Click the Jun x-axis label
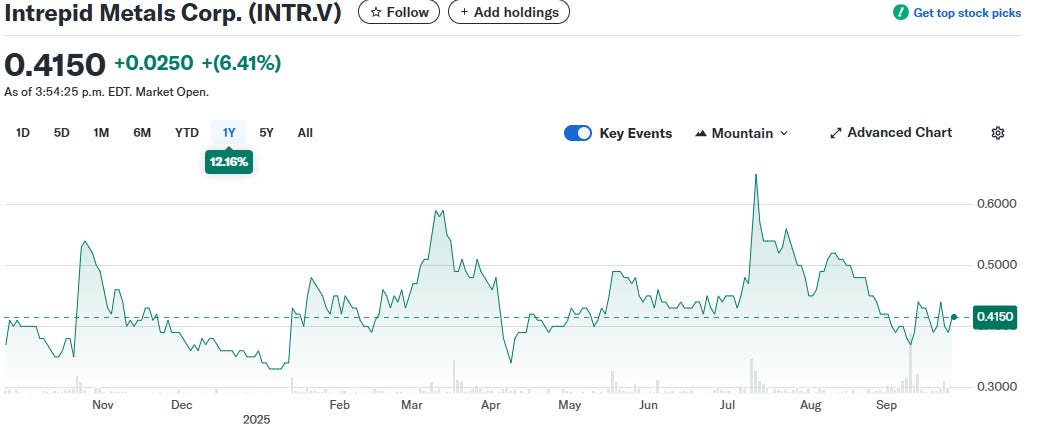Viewport: 1041px width, 427px height. click(x=648, y=405)
